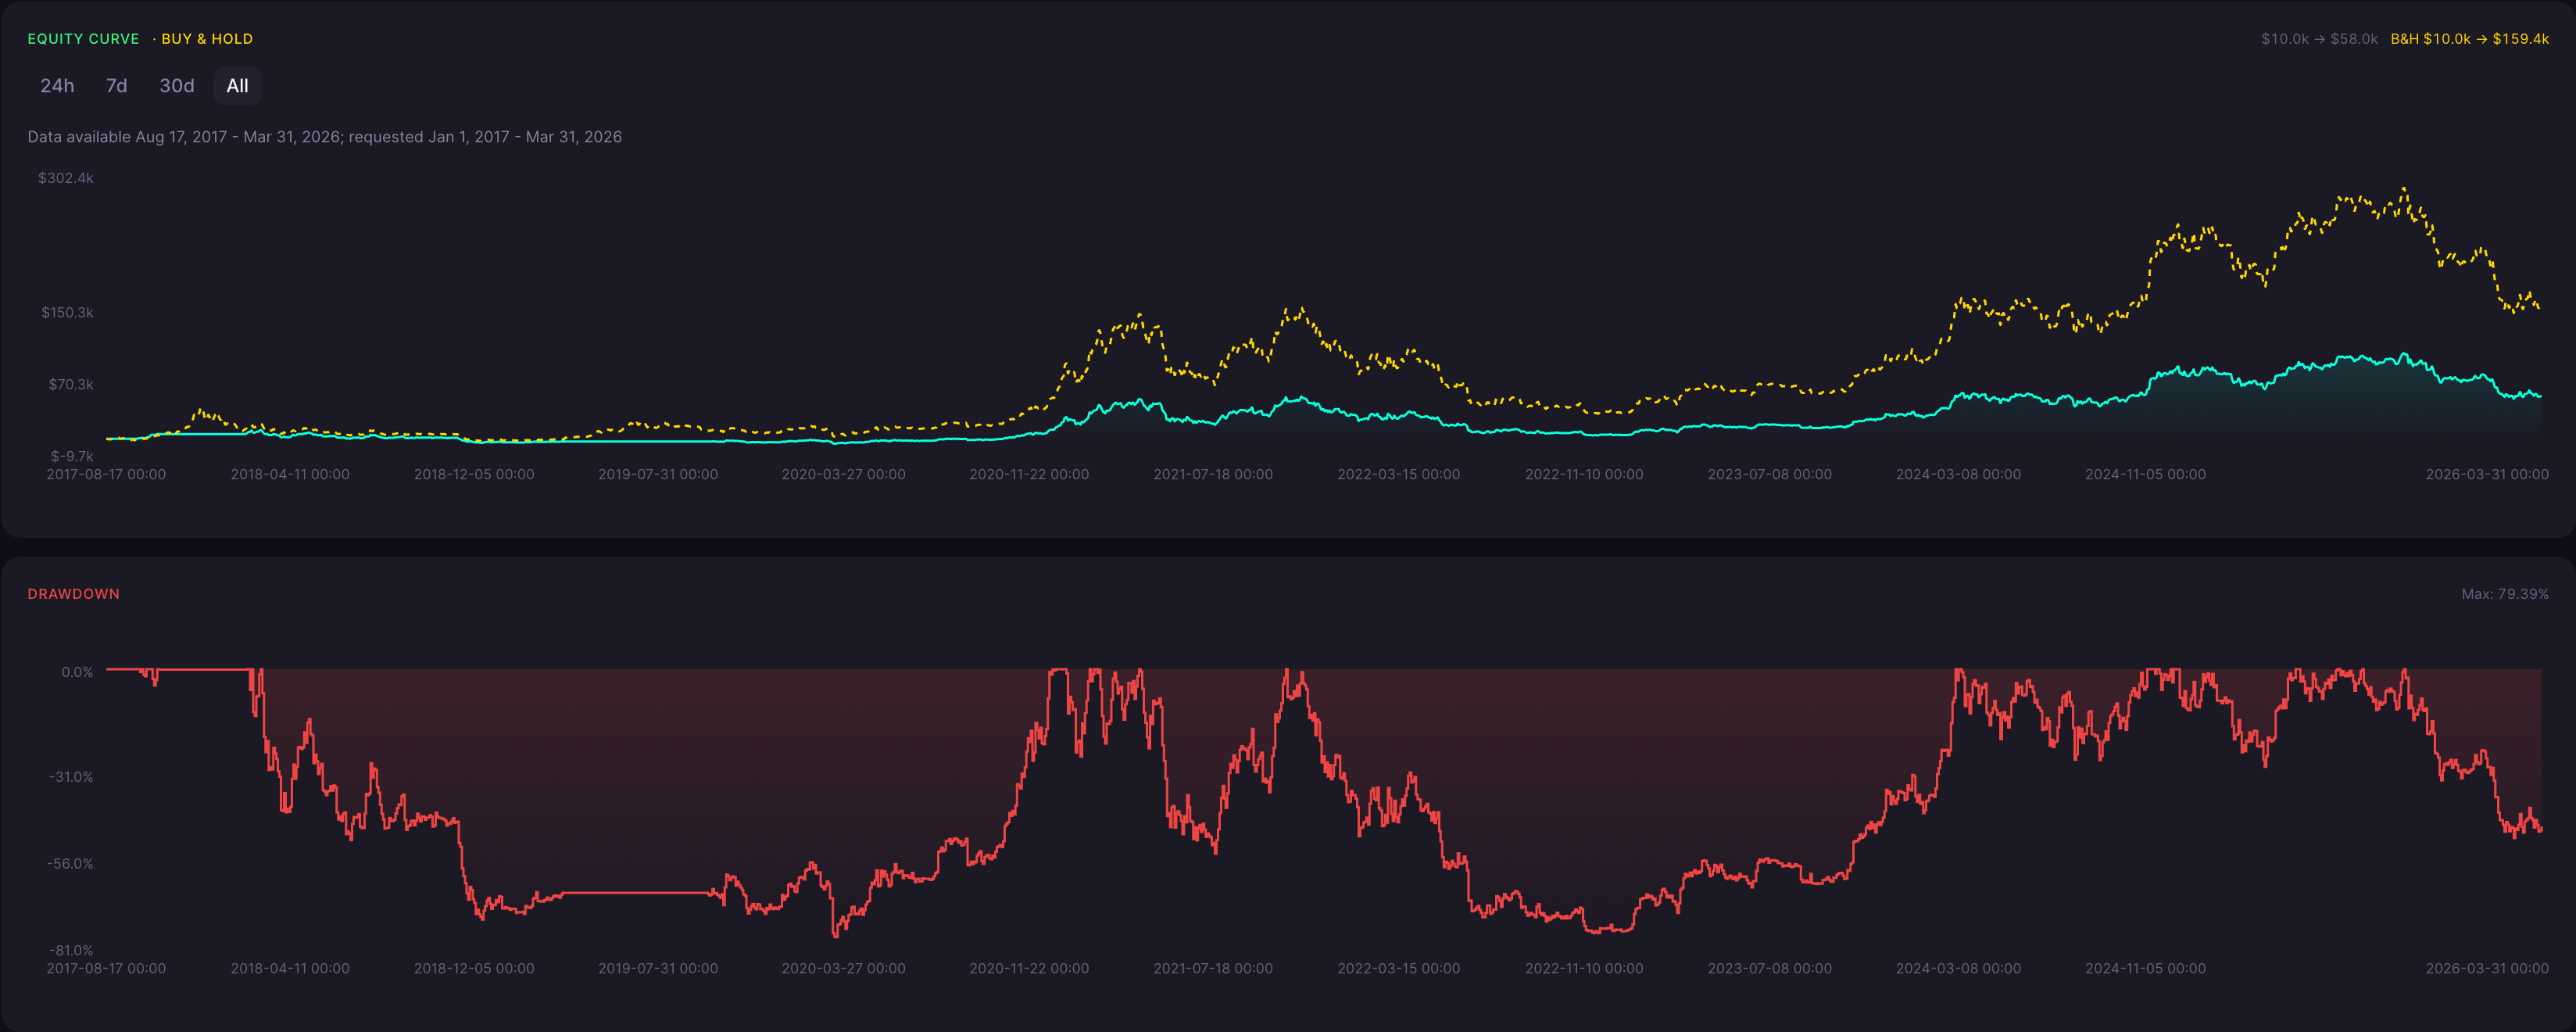The image size is (2576, 1032).
Task: Click drawdown chart date 2017-08-17 00:00
Action: pos(106,969)
